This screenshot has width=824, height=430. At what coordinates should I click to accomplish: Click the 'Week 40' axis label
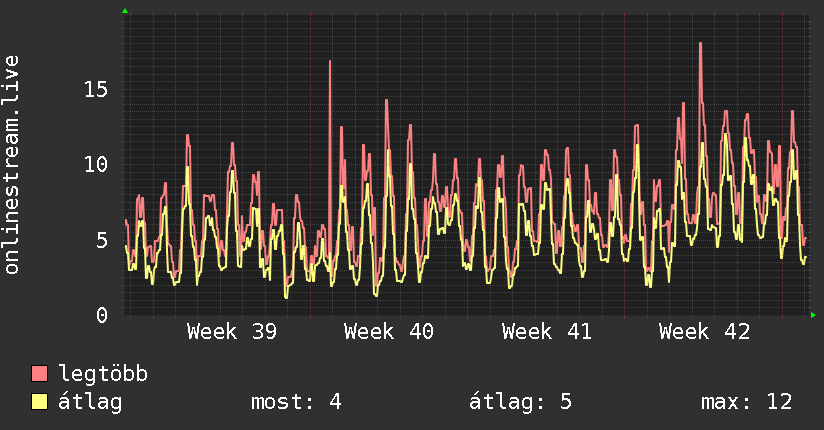(389, 332)
